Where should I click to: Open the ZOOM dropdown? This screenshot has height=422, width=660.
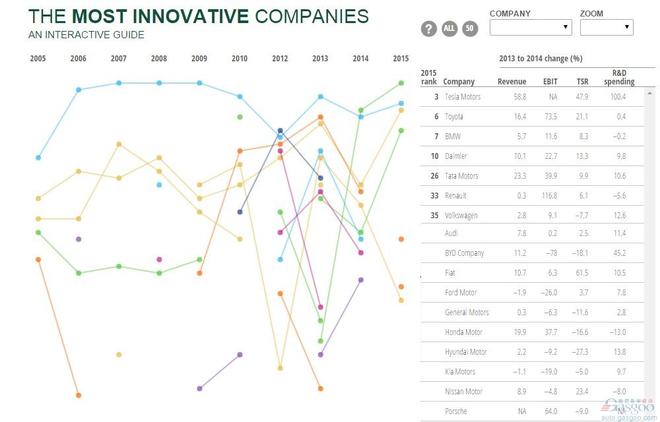pos(606,28)
